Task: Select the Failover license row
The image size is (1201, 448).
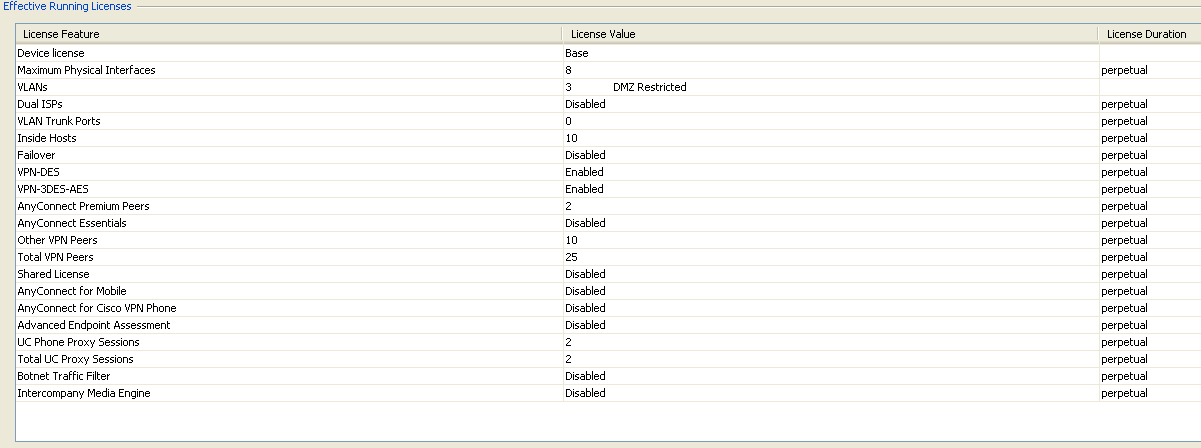Action: click(x=38, y=155)
